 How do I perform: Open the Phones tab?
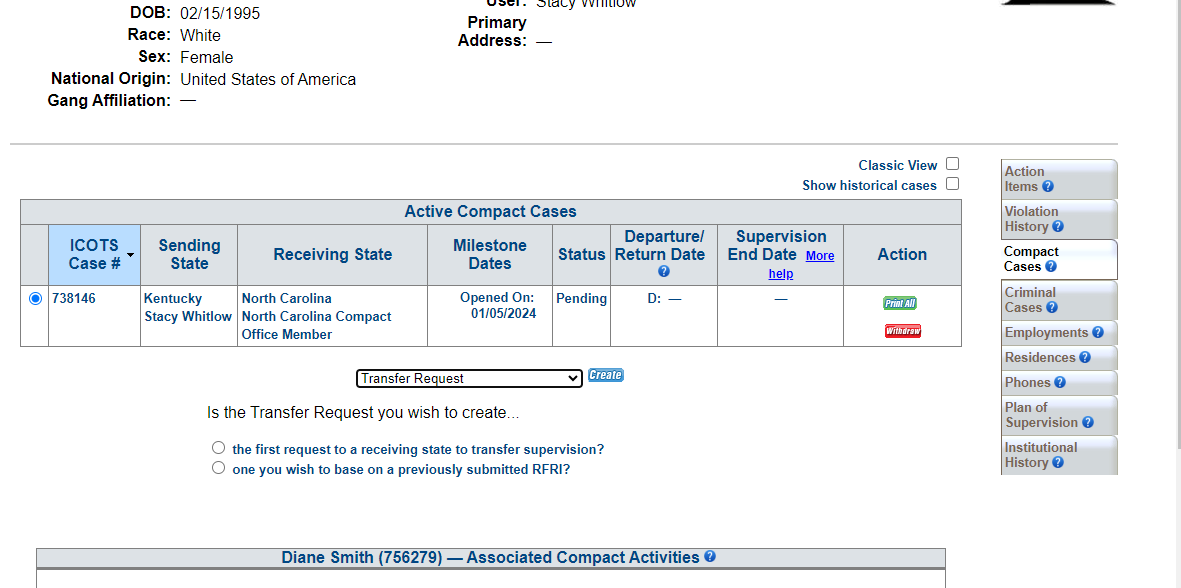1058,382
